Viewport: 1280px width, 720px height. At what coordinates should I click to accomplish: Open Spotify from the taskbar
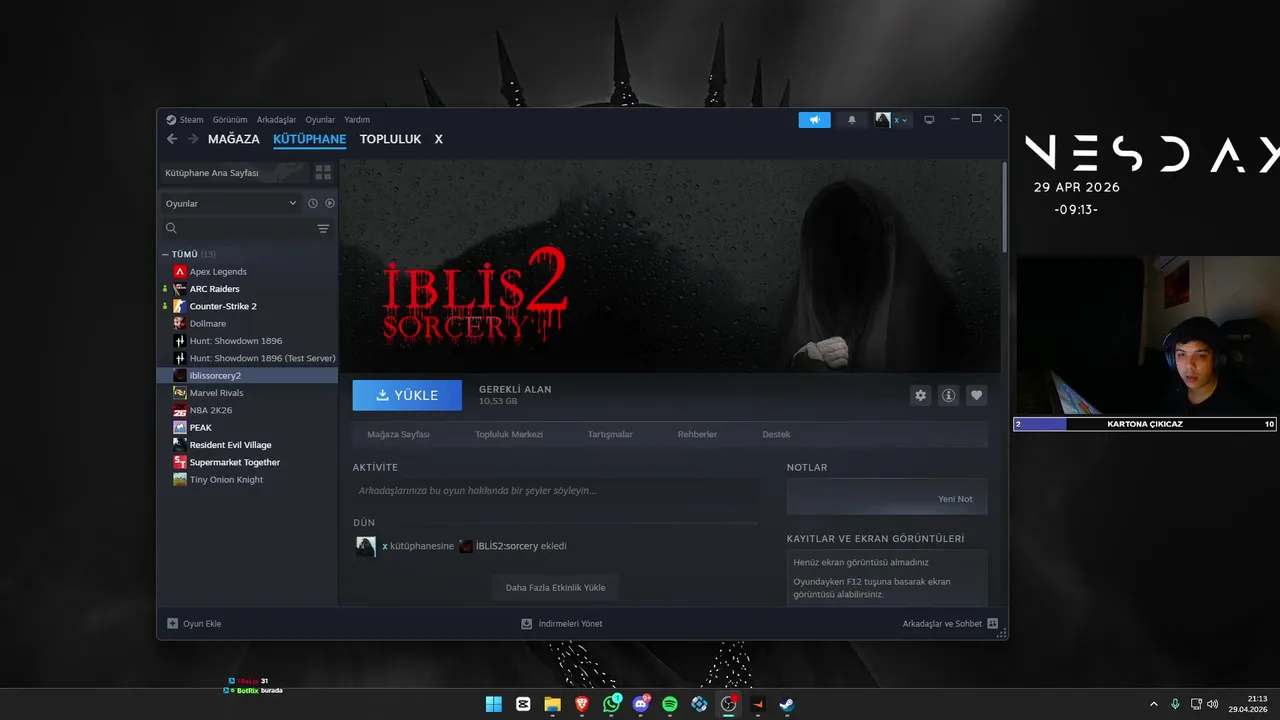670,704
